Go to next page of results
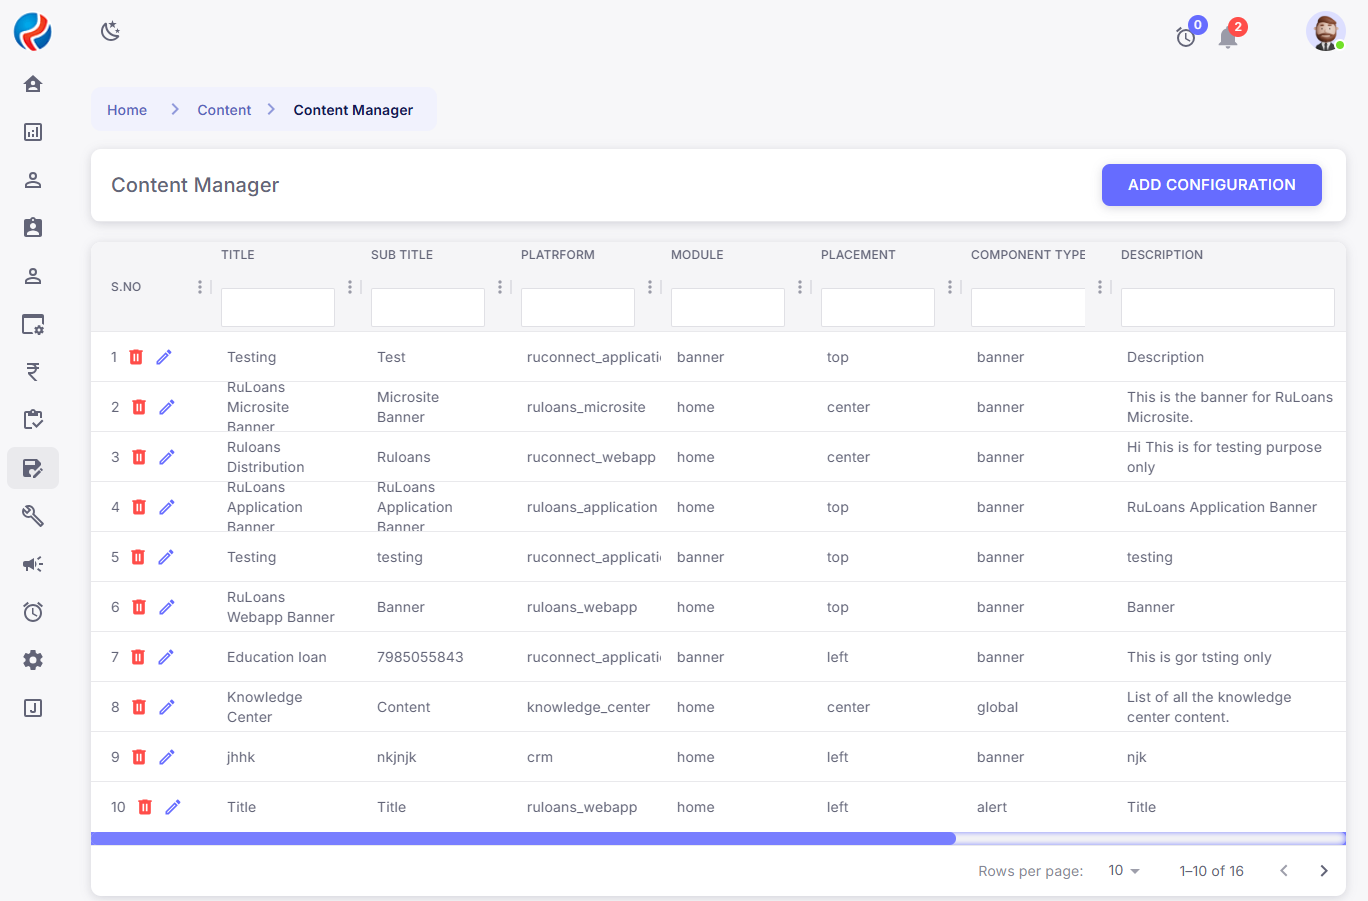The width and height of the screenshot is (1368, 901). (x=1323, y=871)
